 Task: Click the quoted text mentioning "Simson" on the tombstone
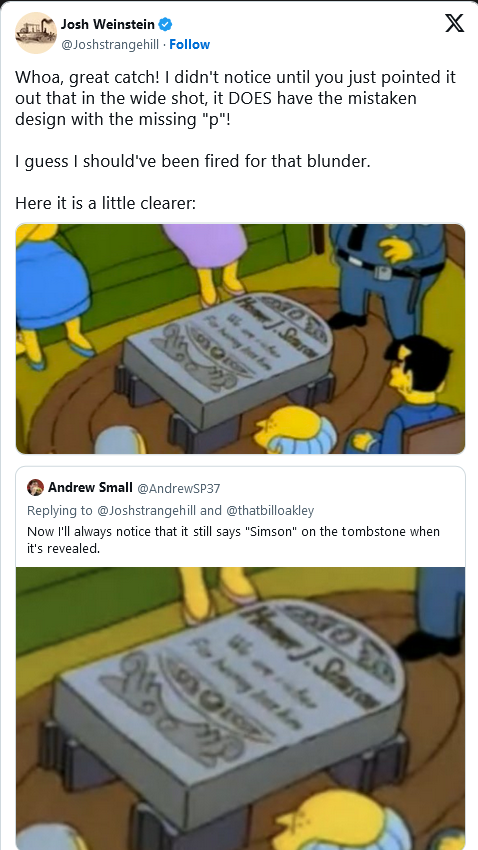click(x=233, y=539)
